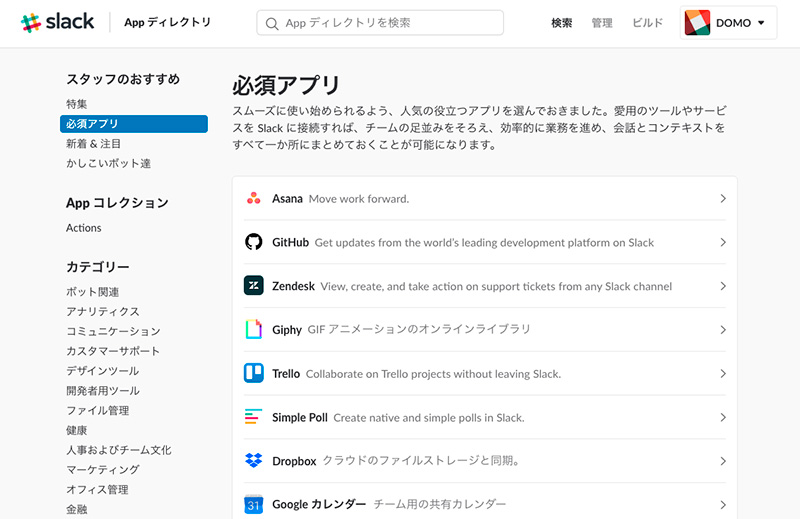Open the ビルド header tab

click(x=647, y=23)
